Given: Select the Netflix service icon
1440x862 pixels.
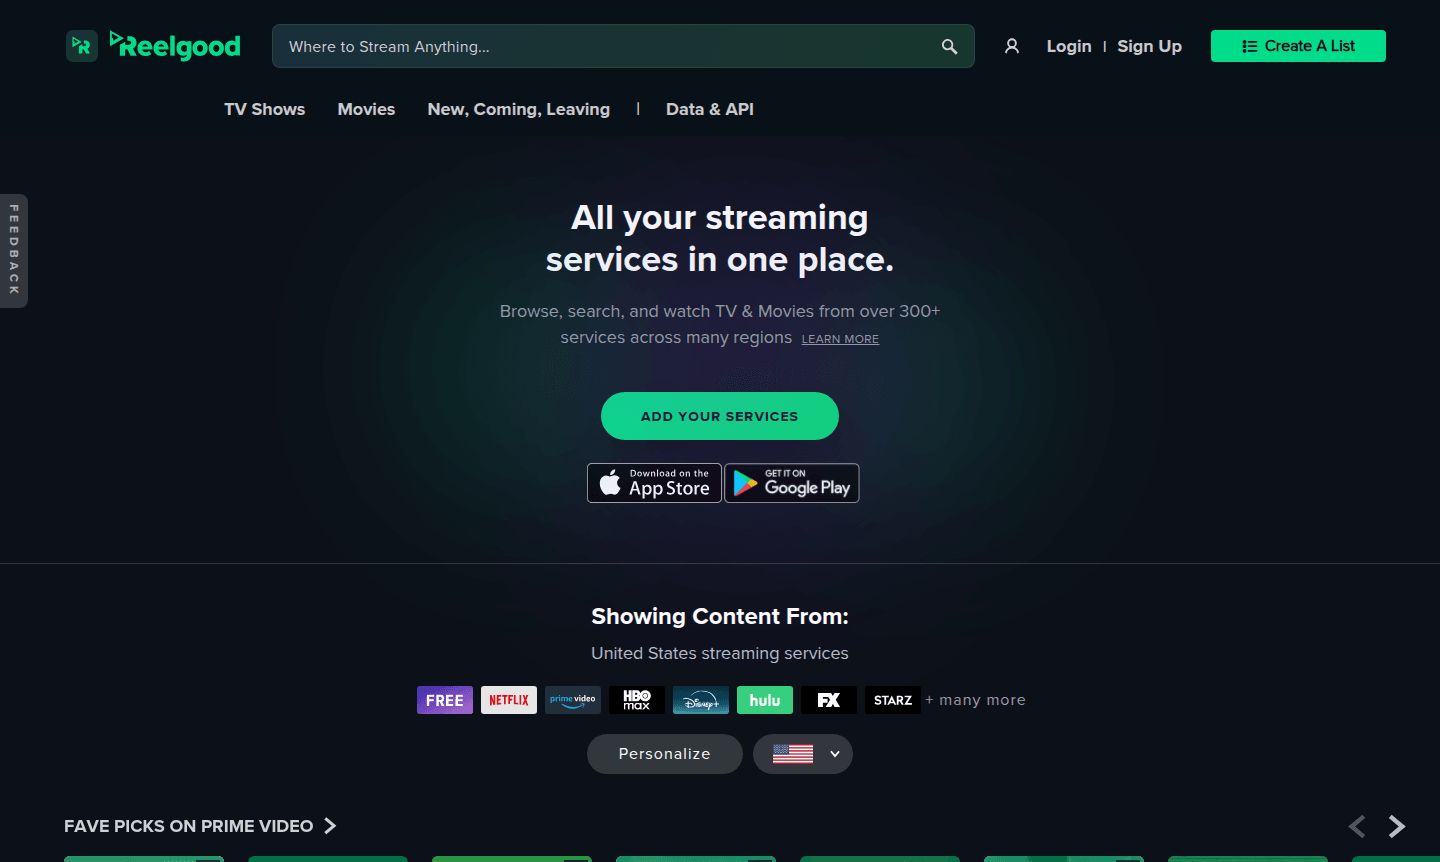Looking at the screenshot, I should pyautogui.click(x=508, y=700).
